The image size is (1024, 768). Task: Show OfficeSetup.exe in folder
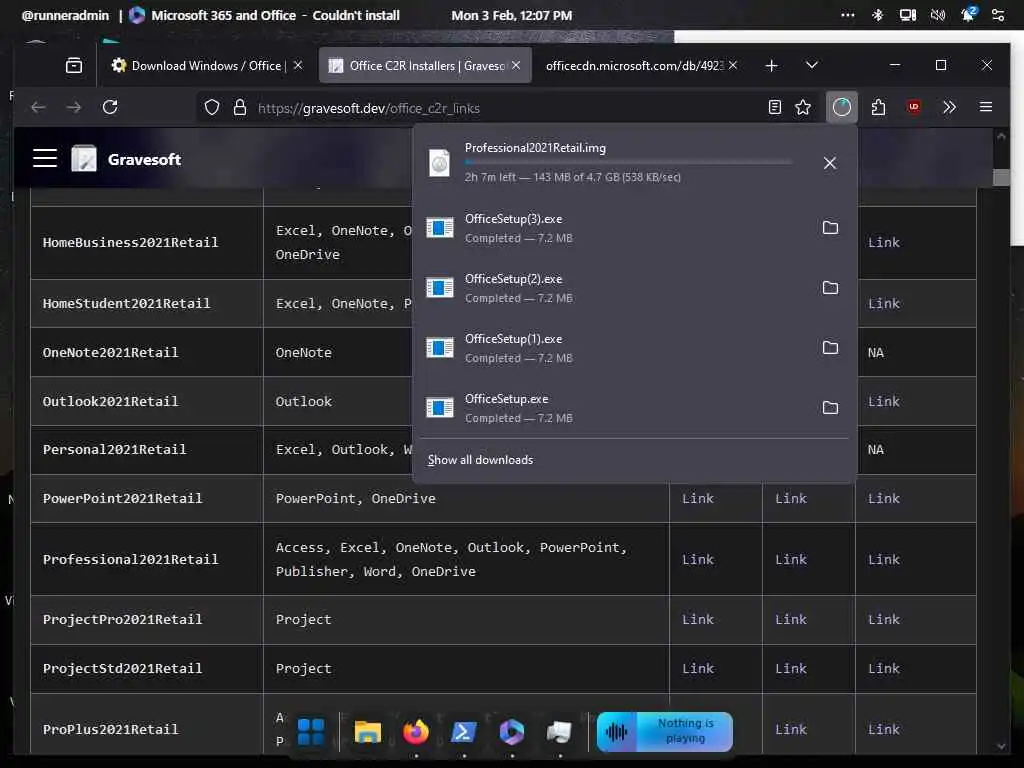point(830,408)
